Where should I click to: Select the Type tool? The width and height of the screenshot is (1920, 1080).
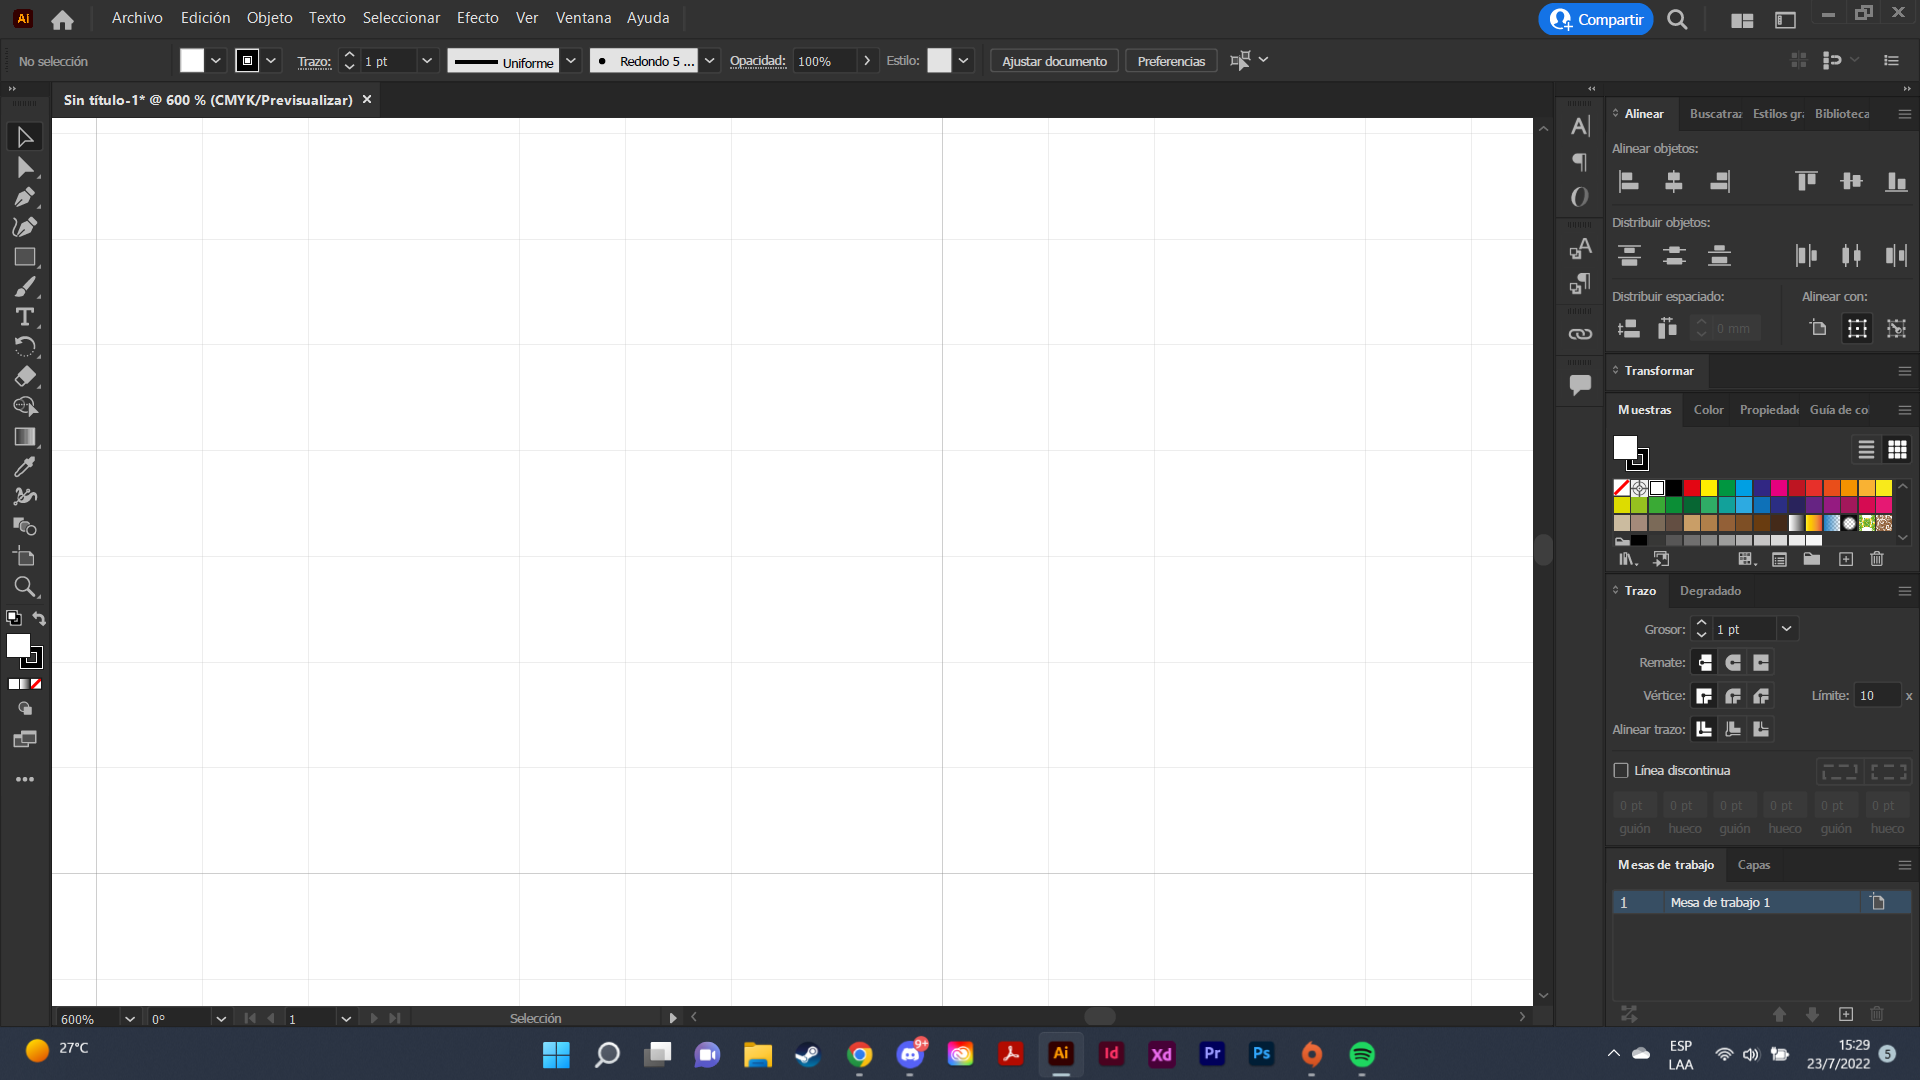25,317
